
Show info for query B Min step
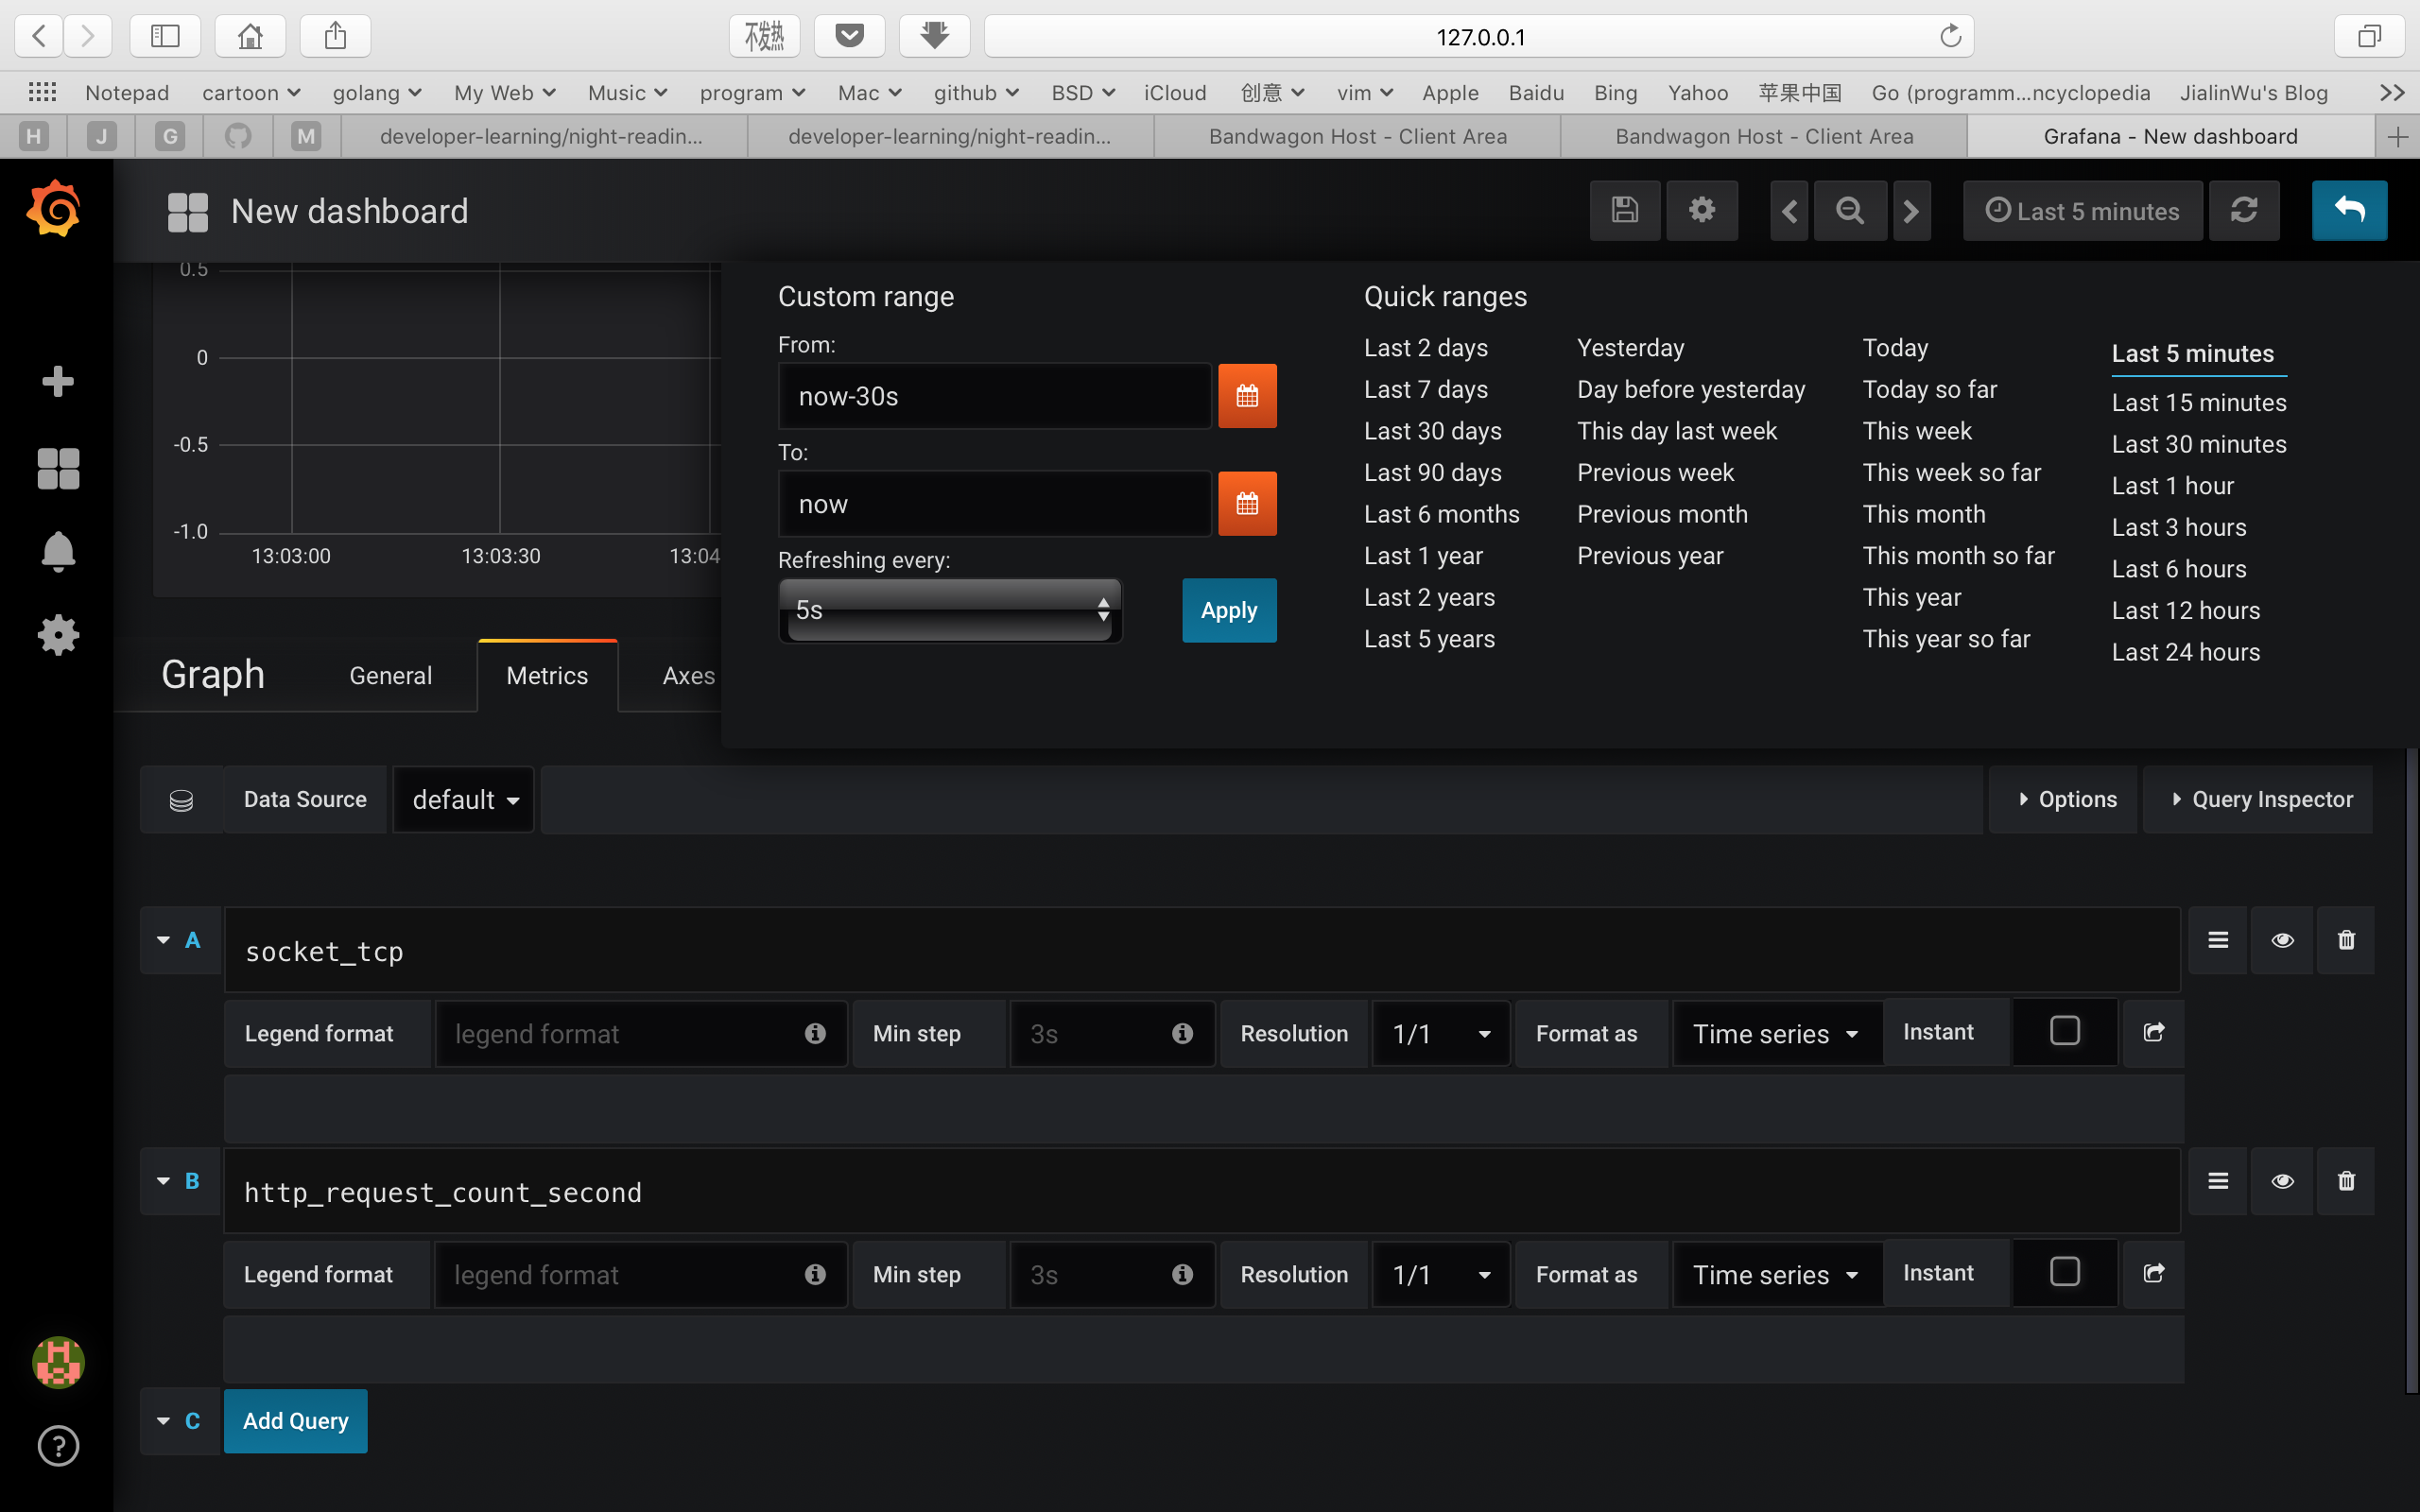[x=1182, y=1274]
